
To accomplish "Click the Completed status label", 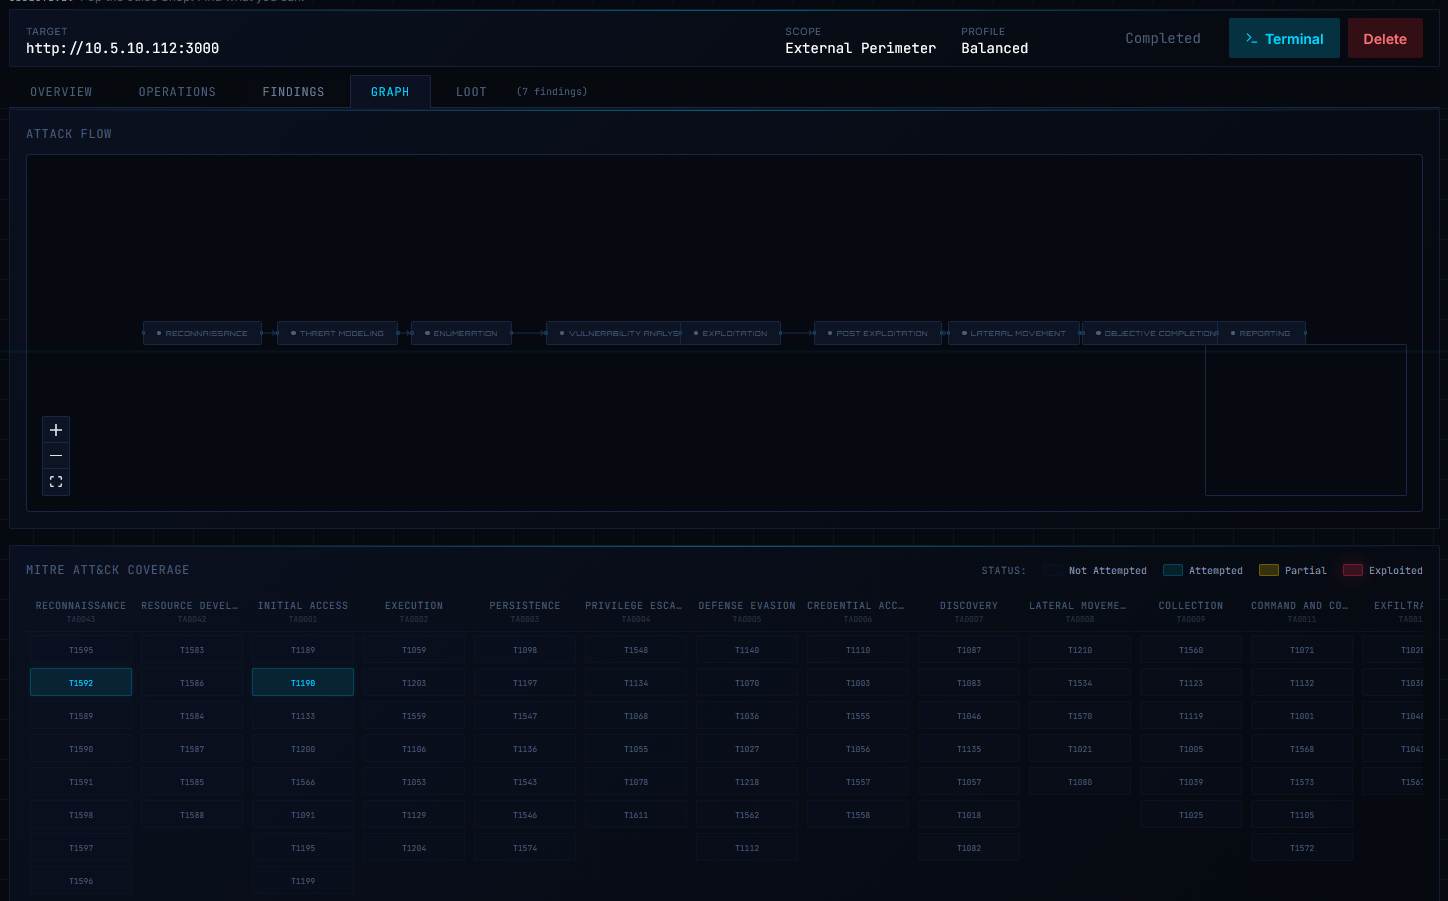I will [1163, 38].
